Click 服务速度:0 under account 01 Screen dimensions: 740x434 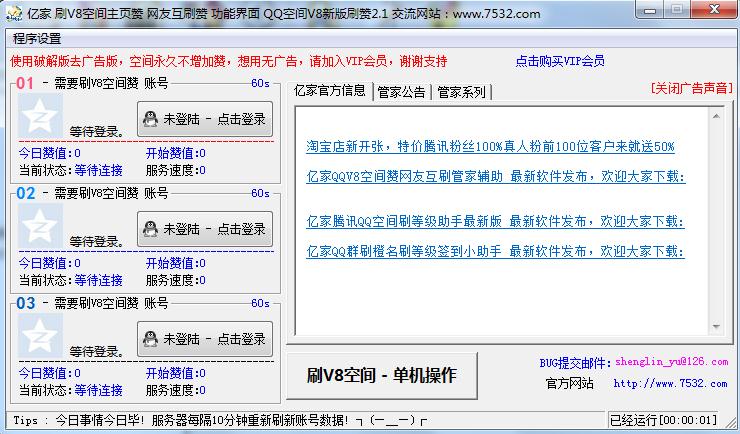point(176,170)
